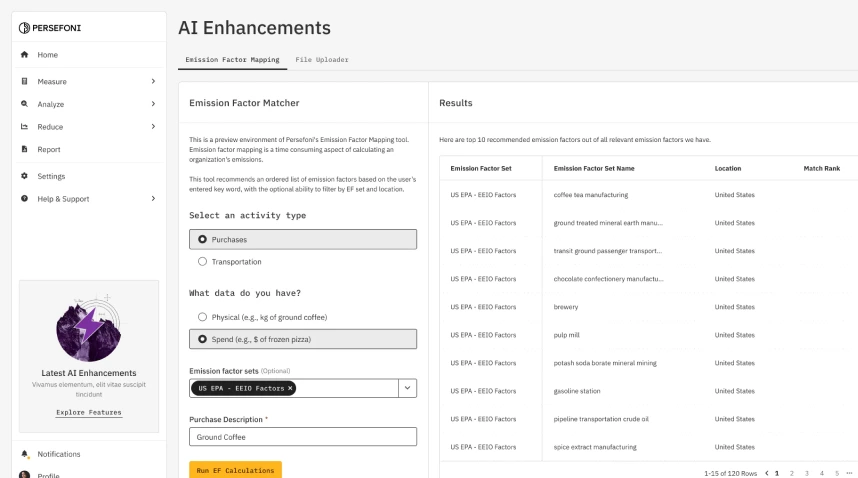The height and width of the screenshot is (478, 858).
Task: Select the Transportation activity type
Action: point(203,262)
